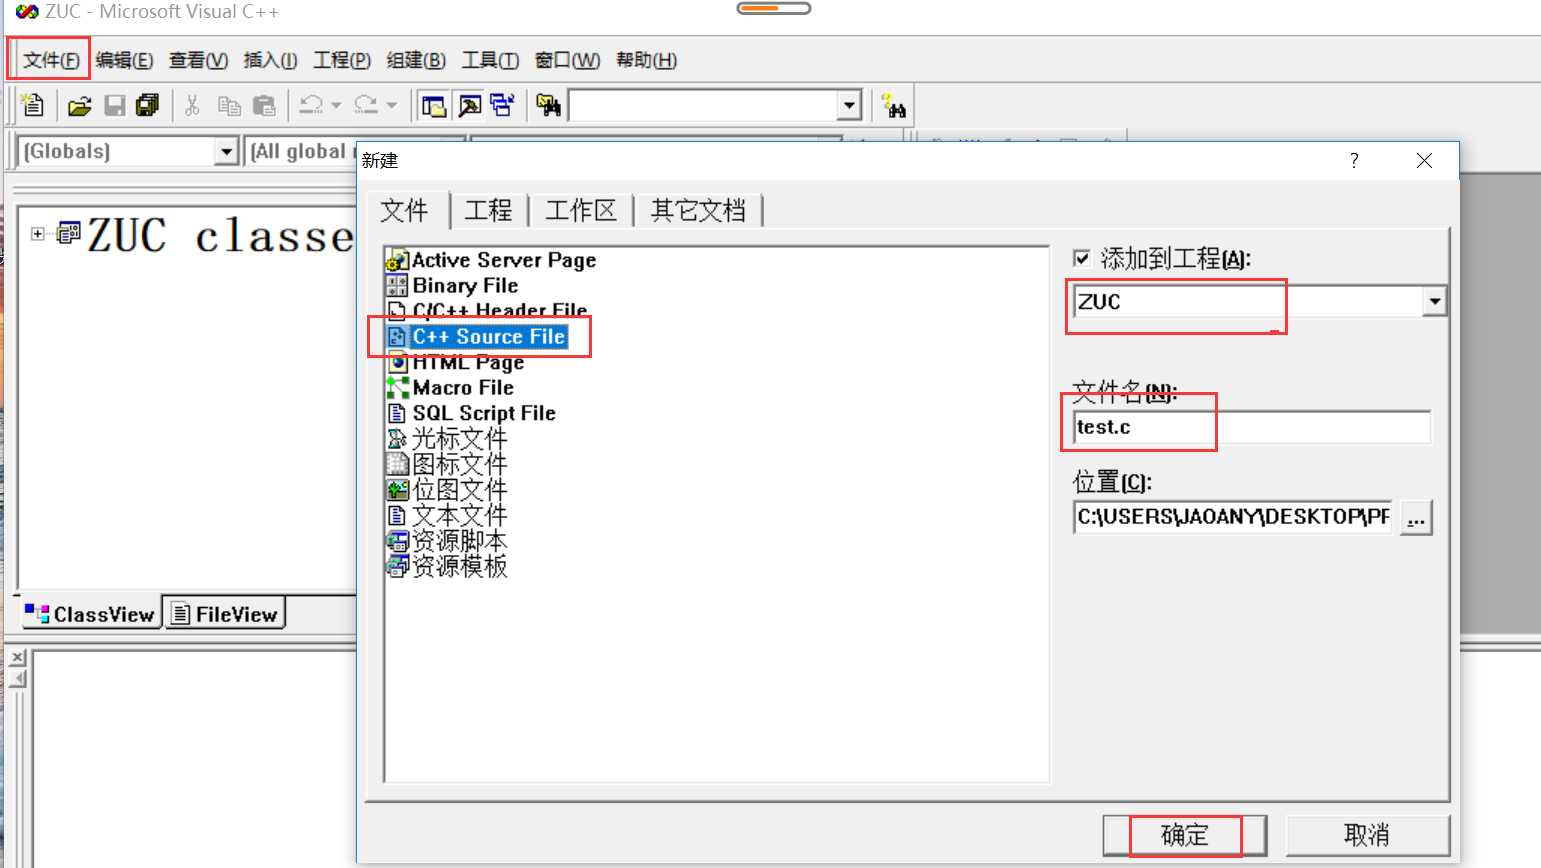Open the Undo history dropdown arrow
1541x868 pixels.
pyautogui.click(x=337, y=105)
